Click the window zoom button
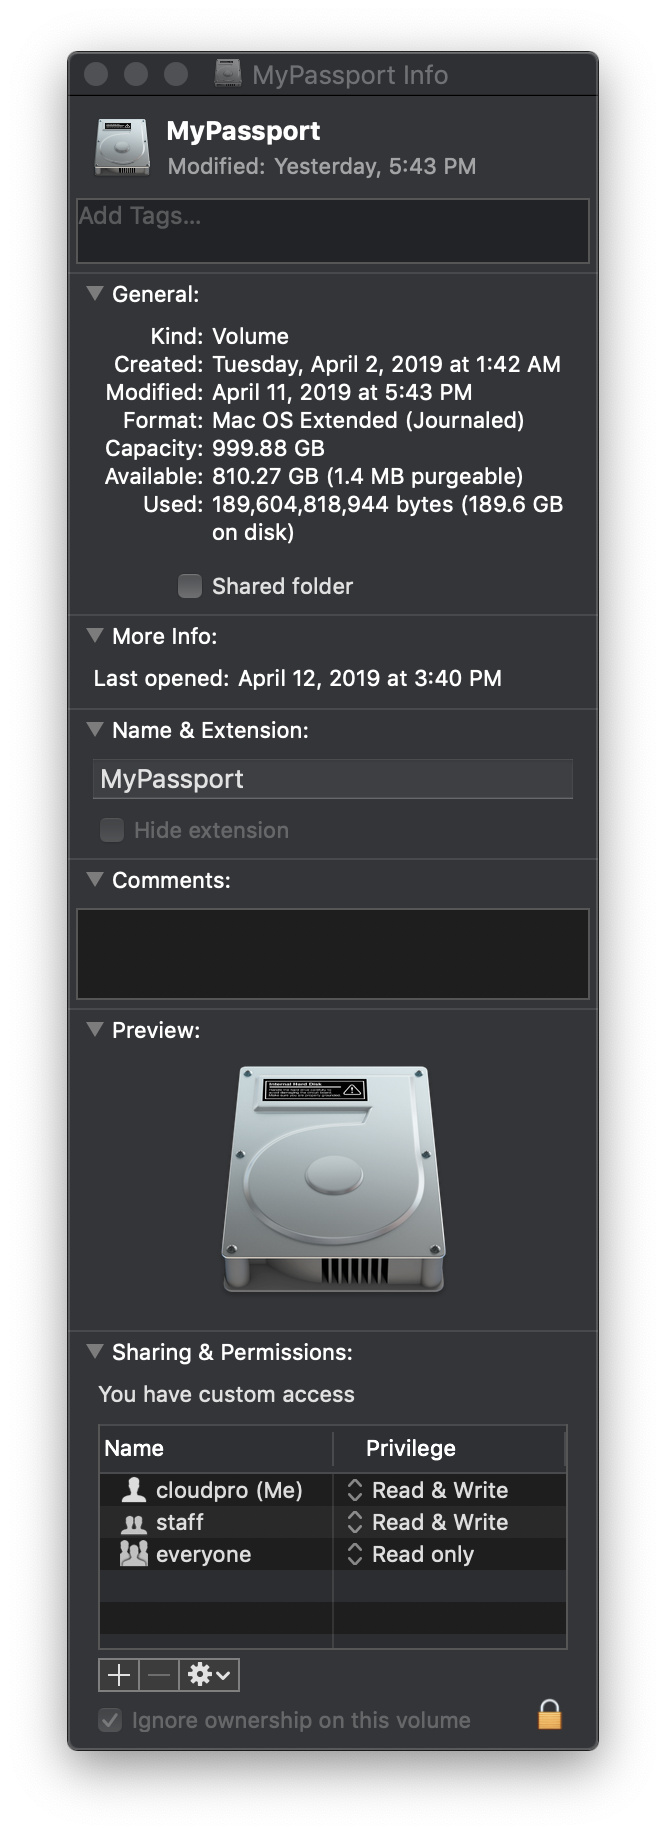The height and width of the screenshot is (1834, 666). coord(176,74)
